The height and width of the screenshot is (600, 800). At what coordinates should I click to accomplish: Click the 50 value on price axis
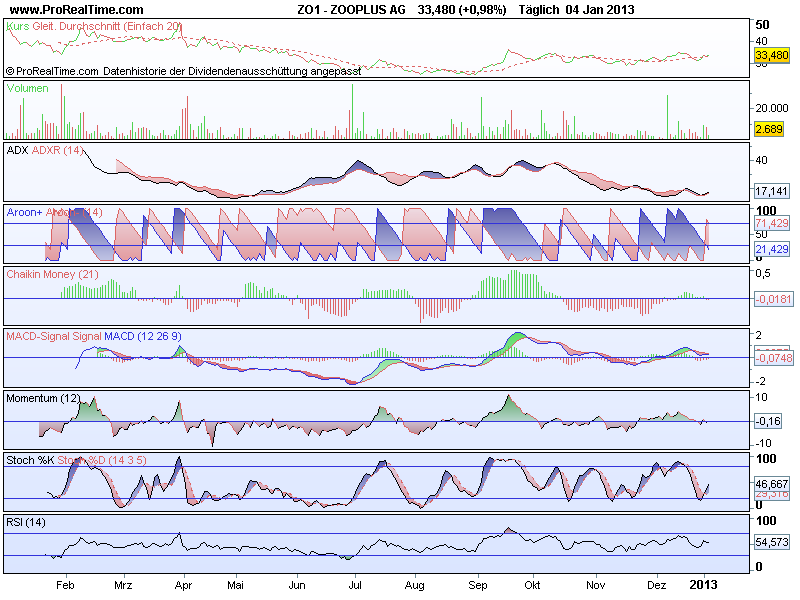762,25
